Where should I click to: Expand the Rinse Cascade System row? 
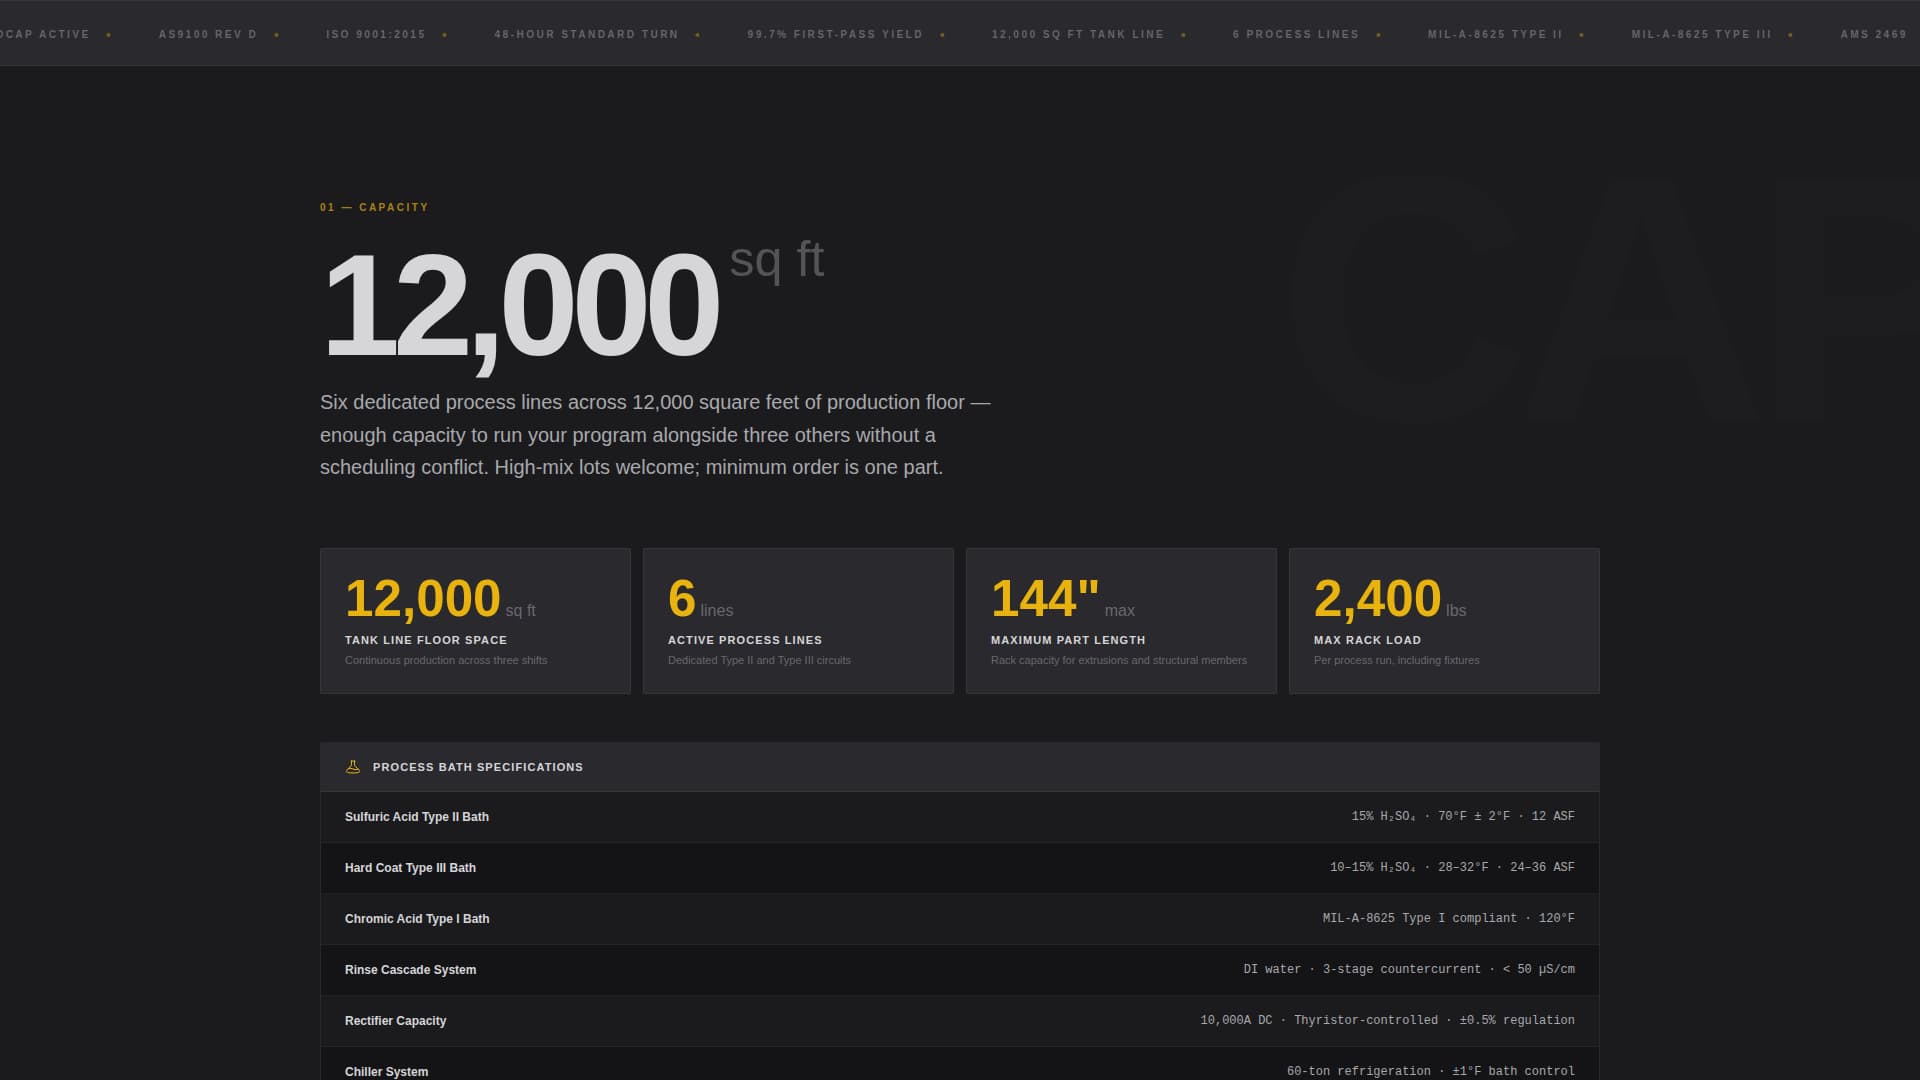point(959,969)
